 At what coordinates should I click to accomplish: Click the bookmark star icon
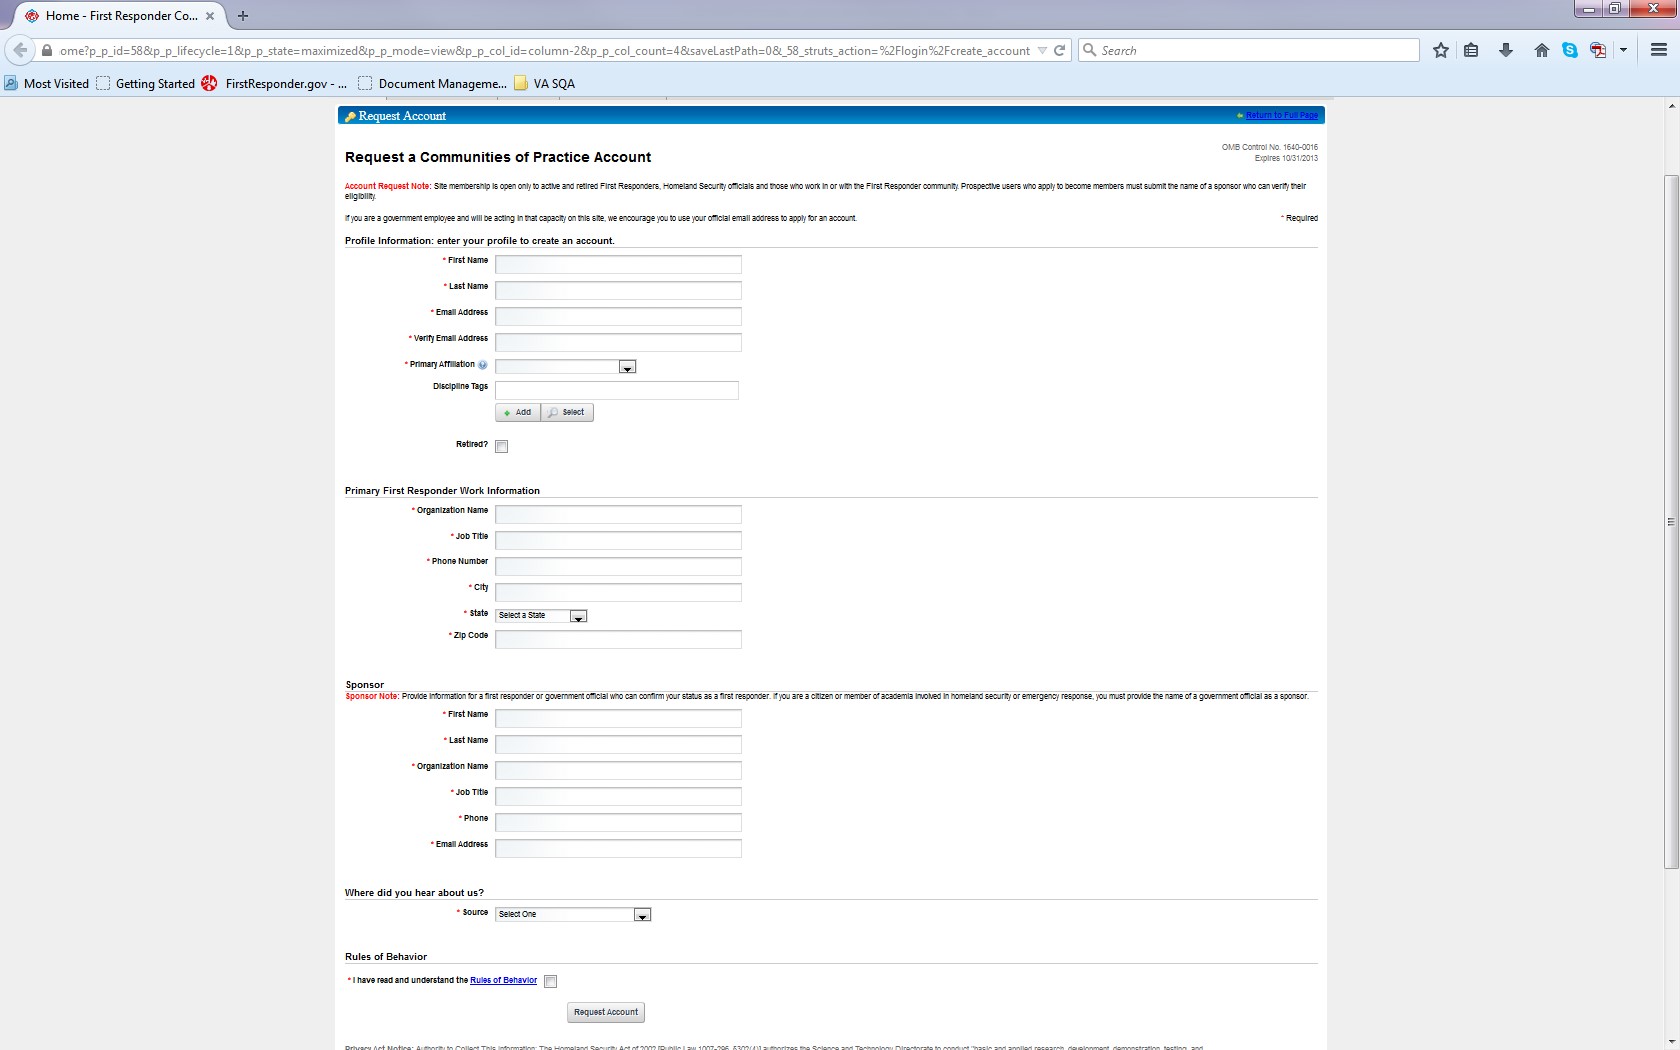pos(1440,50)
